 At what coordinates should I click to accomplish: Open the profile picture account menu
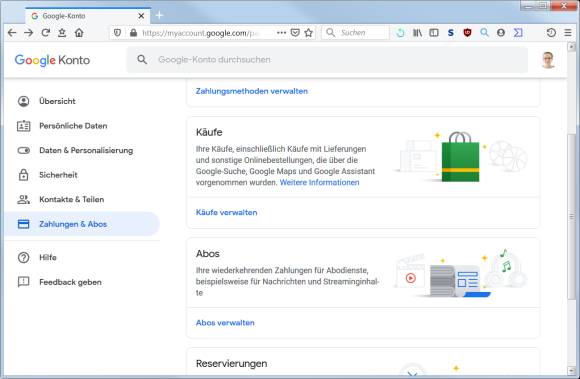point(548,60)
